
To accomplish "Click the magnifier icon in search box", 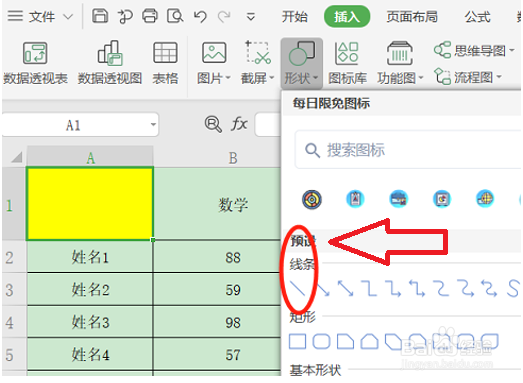I will pyautogui.click(x=313, y=150).
